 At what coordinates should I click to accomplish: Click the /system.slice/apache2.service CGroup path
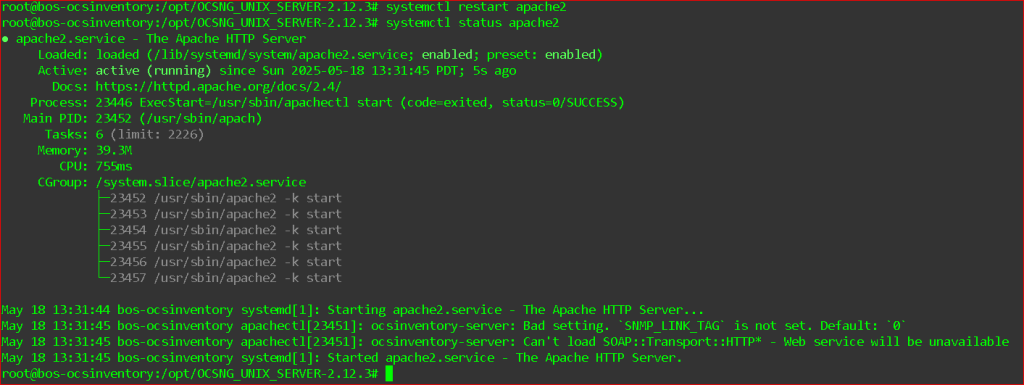[x=201, y=182]
